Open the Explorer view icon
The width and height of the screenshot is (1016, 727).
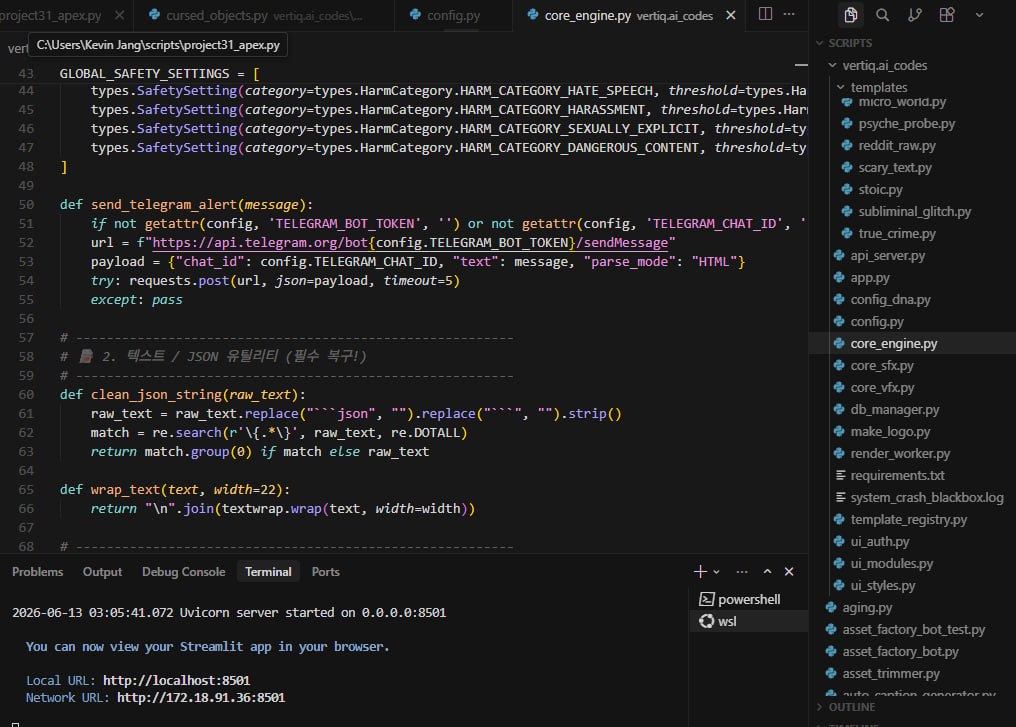pos(850,14)
